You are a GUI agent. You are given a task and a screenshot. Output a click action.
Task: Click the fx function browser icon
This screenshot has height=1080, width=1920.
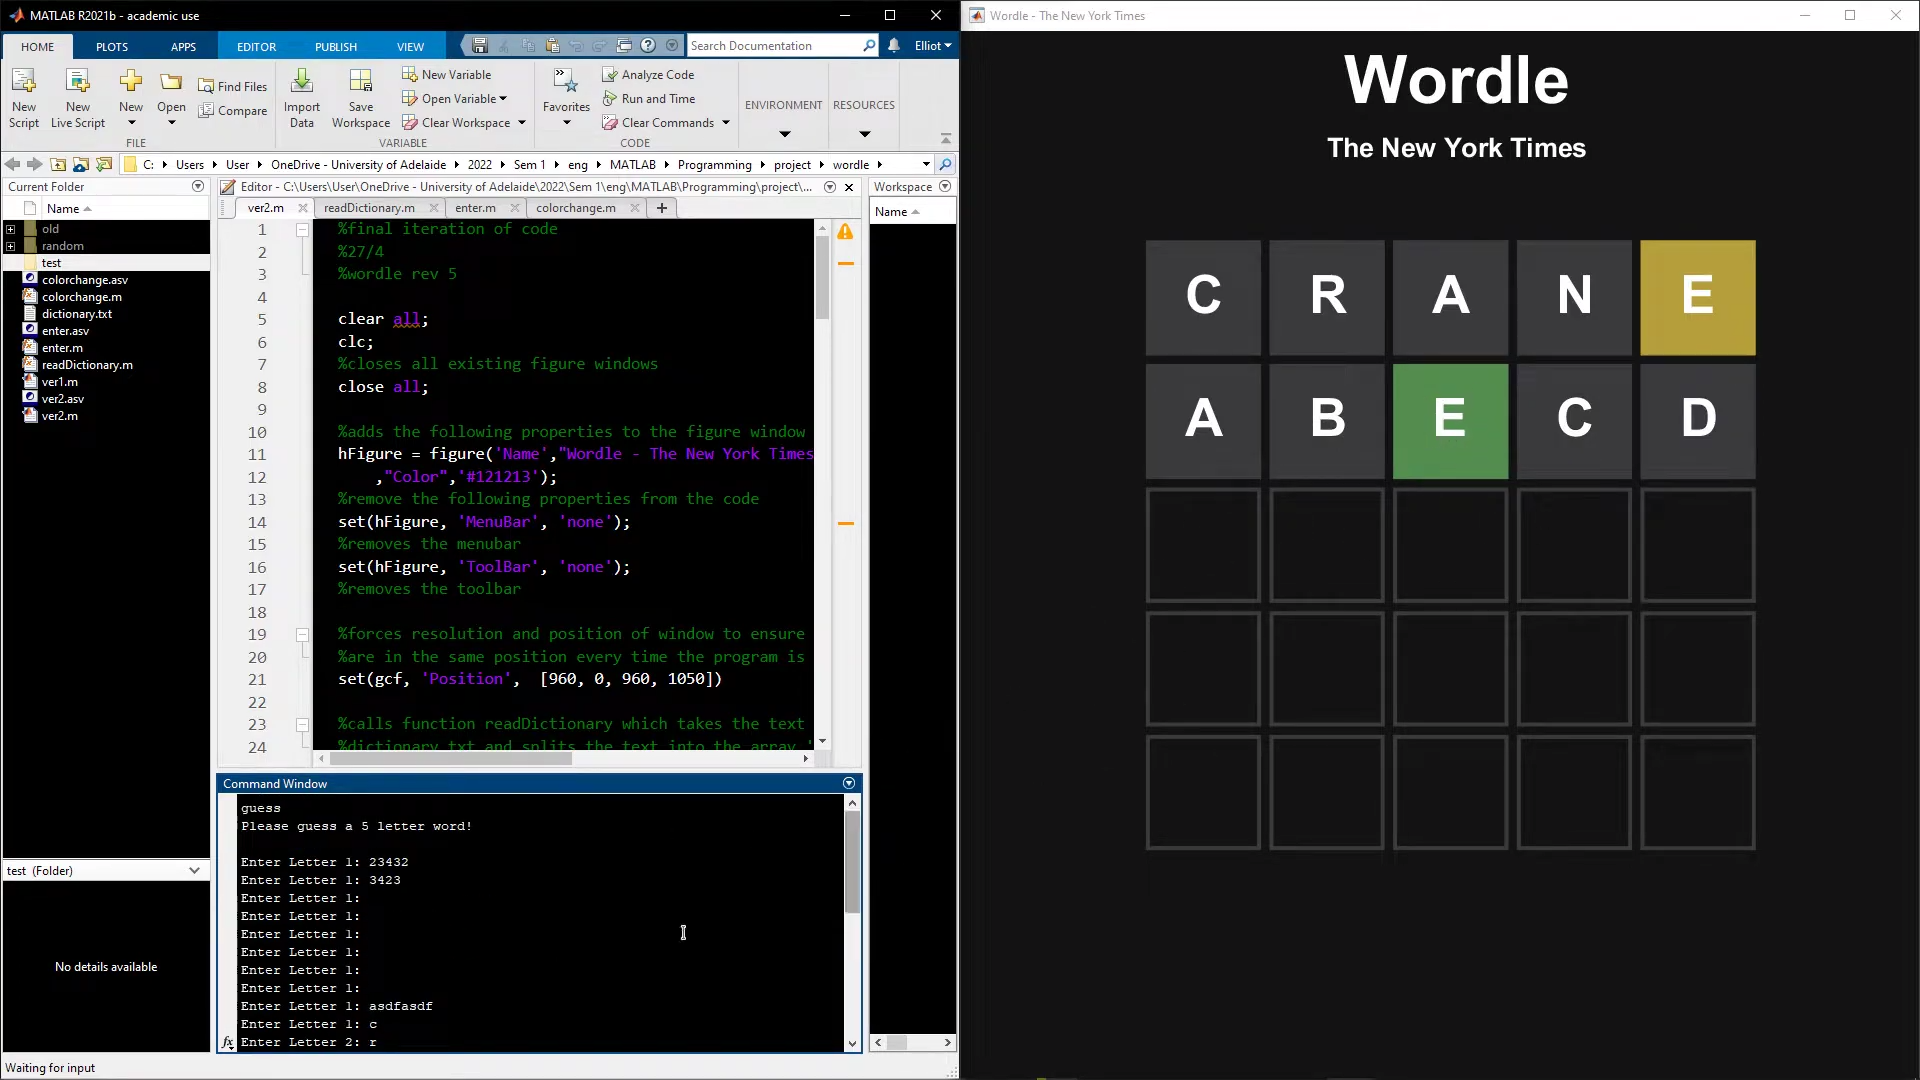point(228,1042)
